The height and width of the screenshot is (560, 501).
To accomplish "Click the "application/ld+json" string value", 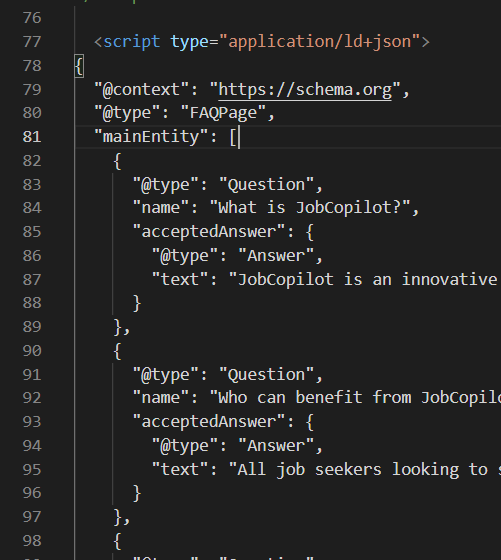I will point(319,42).
